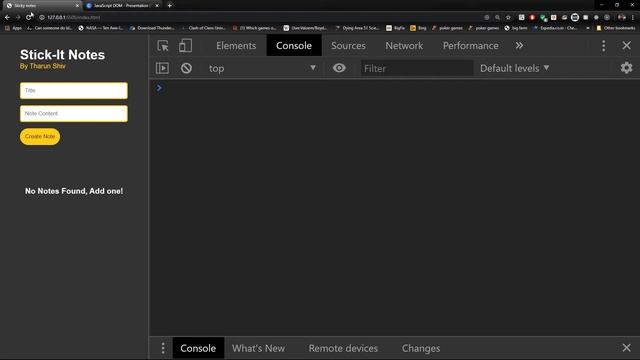Show overflow bookmarks chevron

[587, 28]
